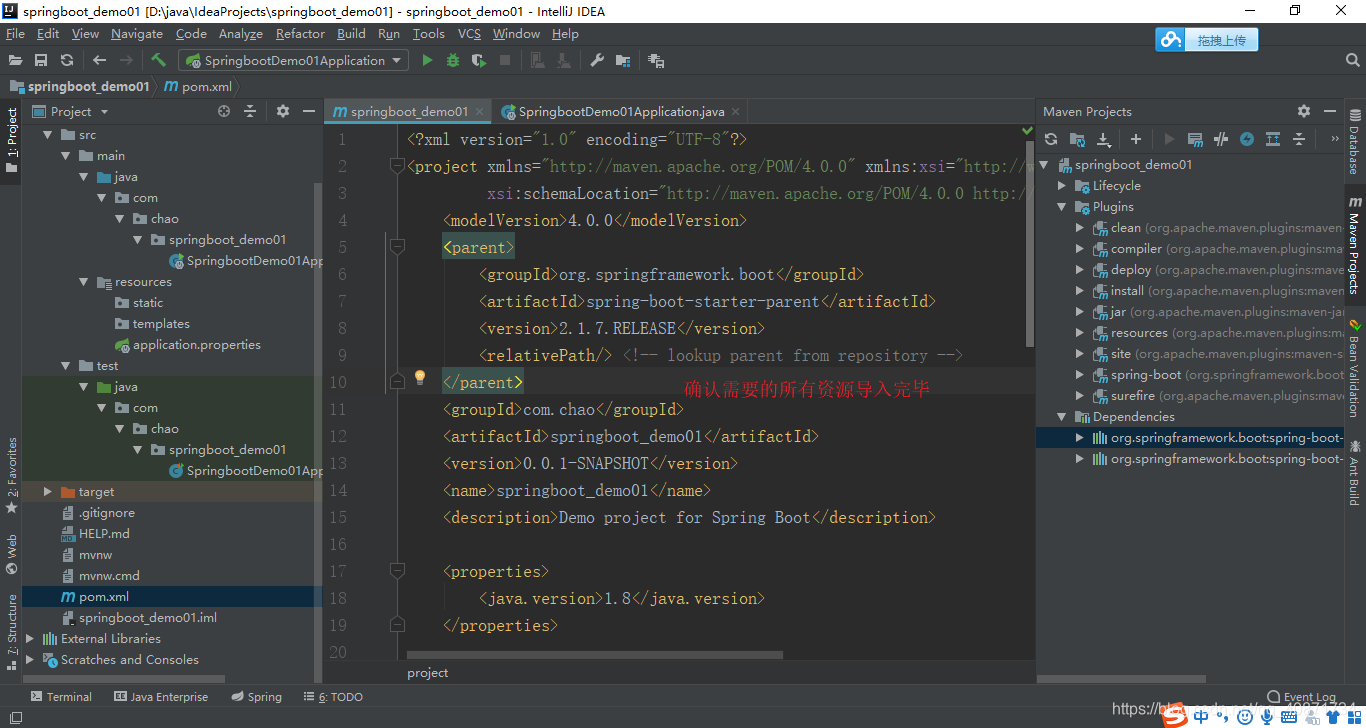Open the Event Log
1366x728 pixels.
(1301, 697)
